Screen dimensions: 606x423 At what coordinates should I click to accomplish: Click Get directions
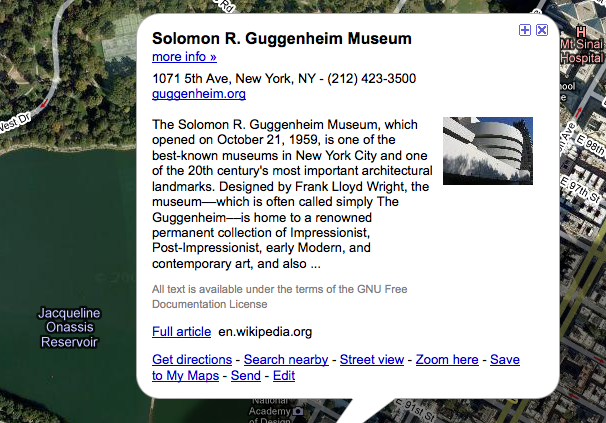[x=192, y=360]
